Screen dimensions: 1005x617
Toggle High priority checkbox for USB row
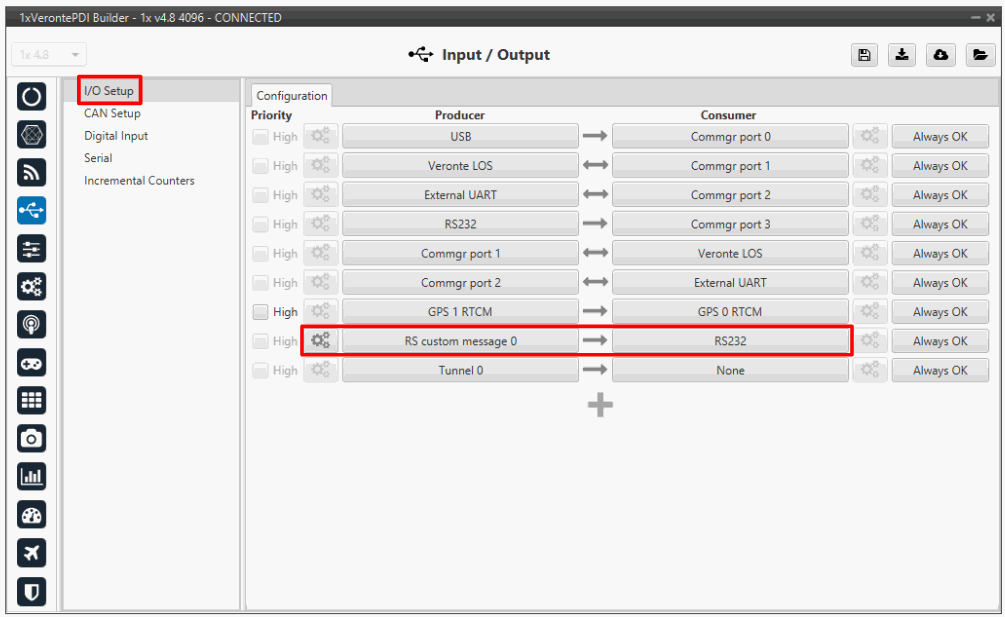click(260, 137)
